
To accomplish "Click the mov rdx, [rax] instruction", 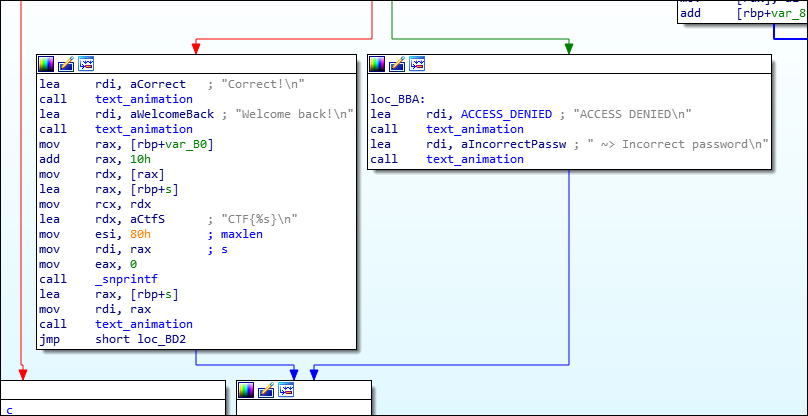I will [102, 174].
